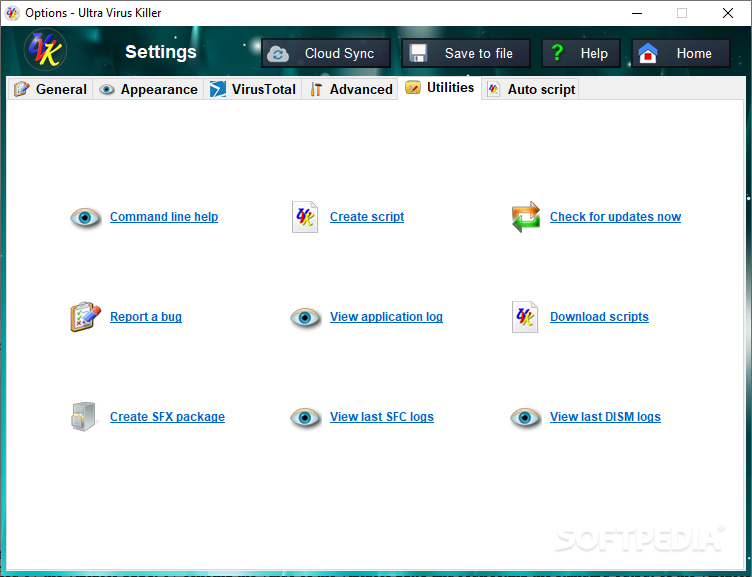Click the eye icon beside View application log
Viewport: 752px width, 577px height.
click(305, 317)
